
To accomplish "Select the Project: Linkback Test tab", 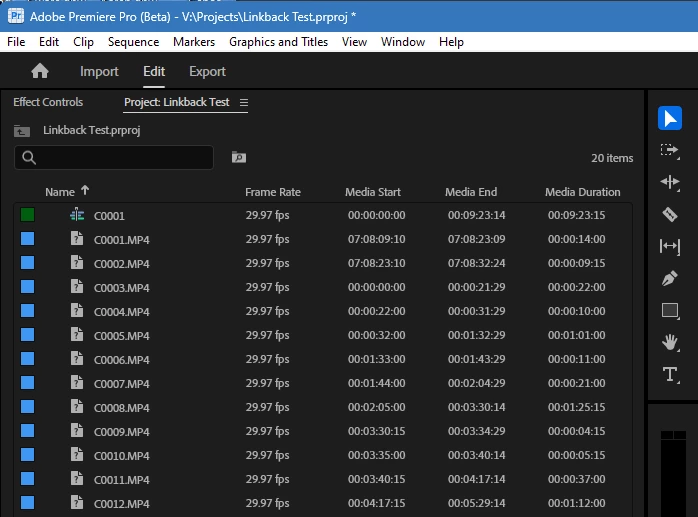I will [x=177, y=102].
